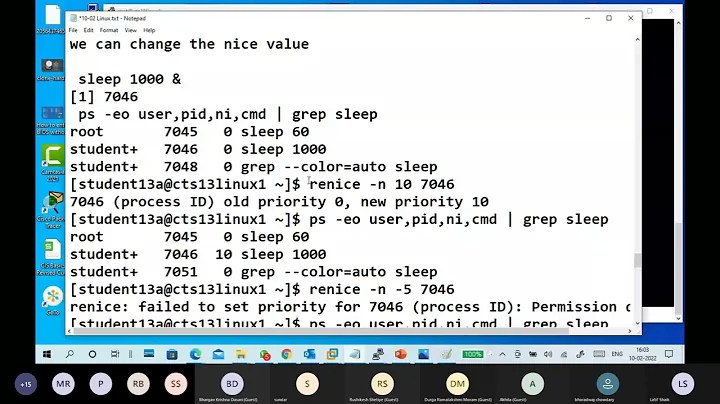Open Cisco Packet Tracer desktop shortcut

click(52, 210)
